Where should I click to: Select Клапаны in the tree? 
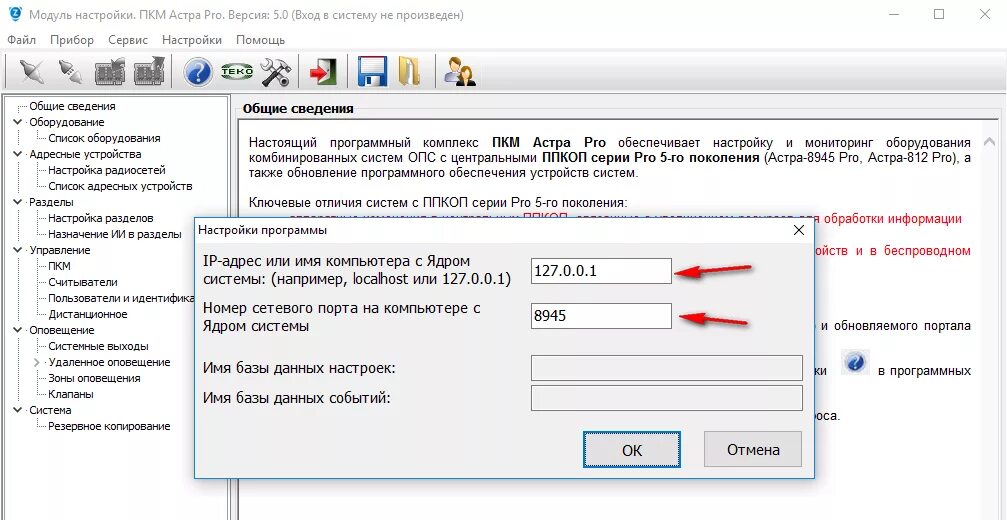(71, 394)
